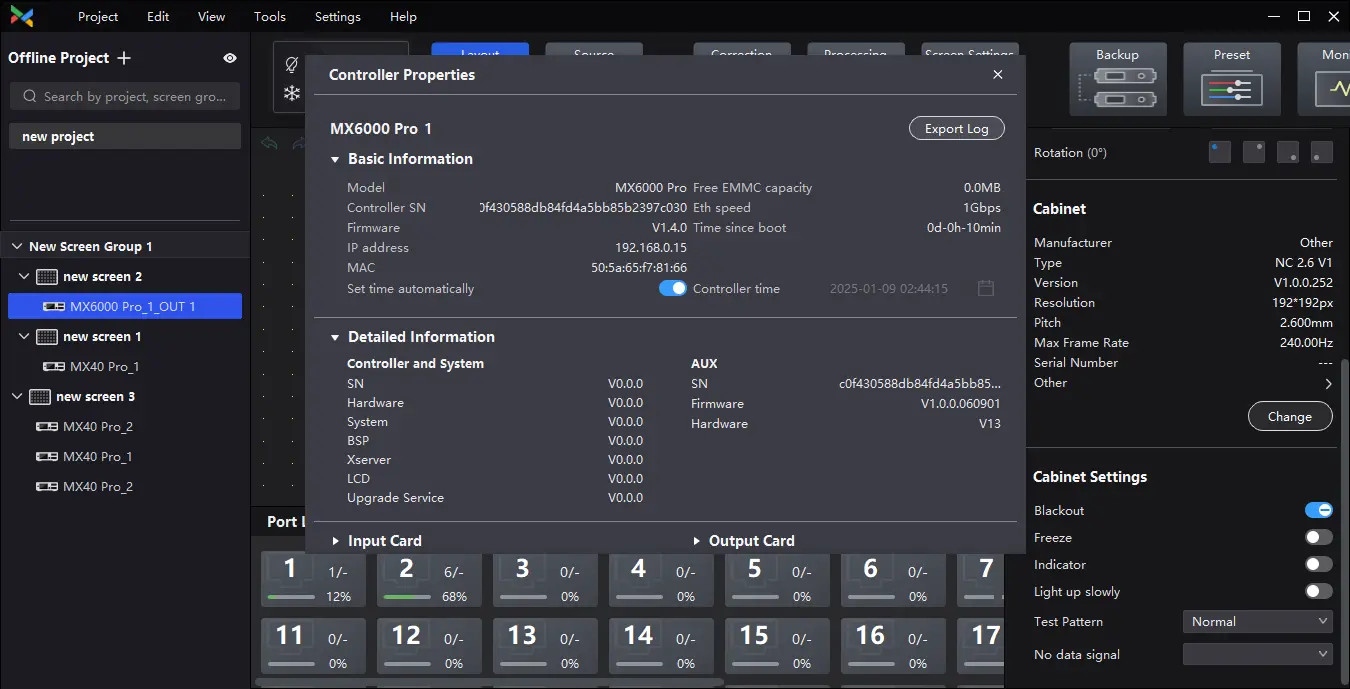
Task: Click the search projects input field
Action: tap(125, 97)
